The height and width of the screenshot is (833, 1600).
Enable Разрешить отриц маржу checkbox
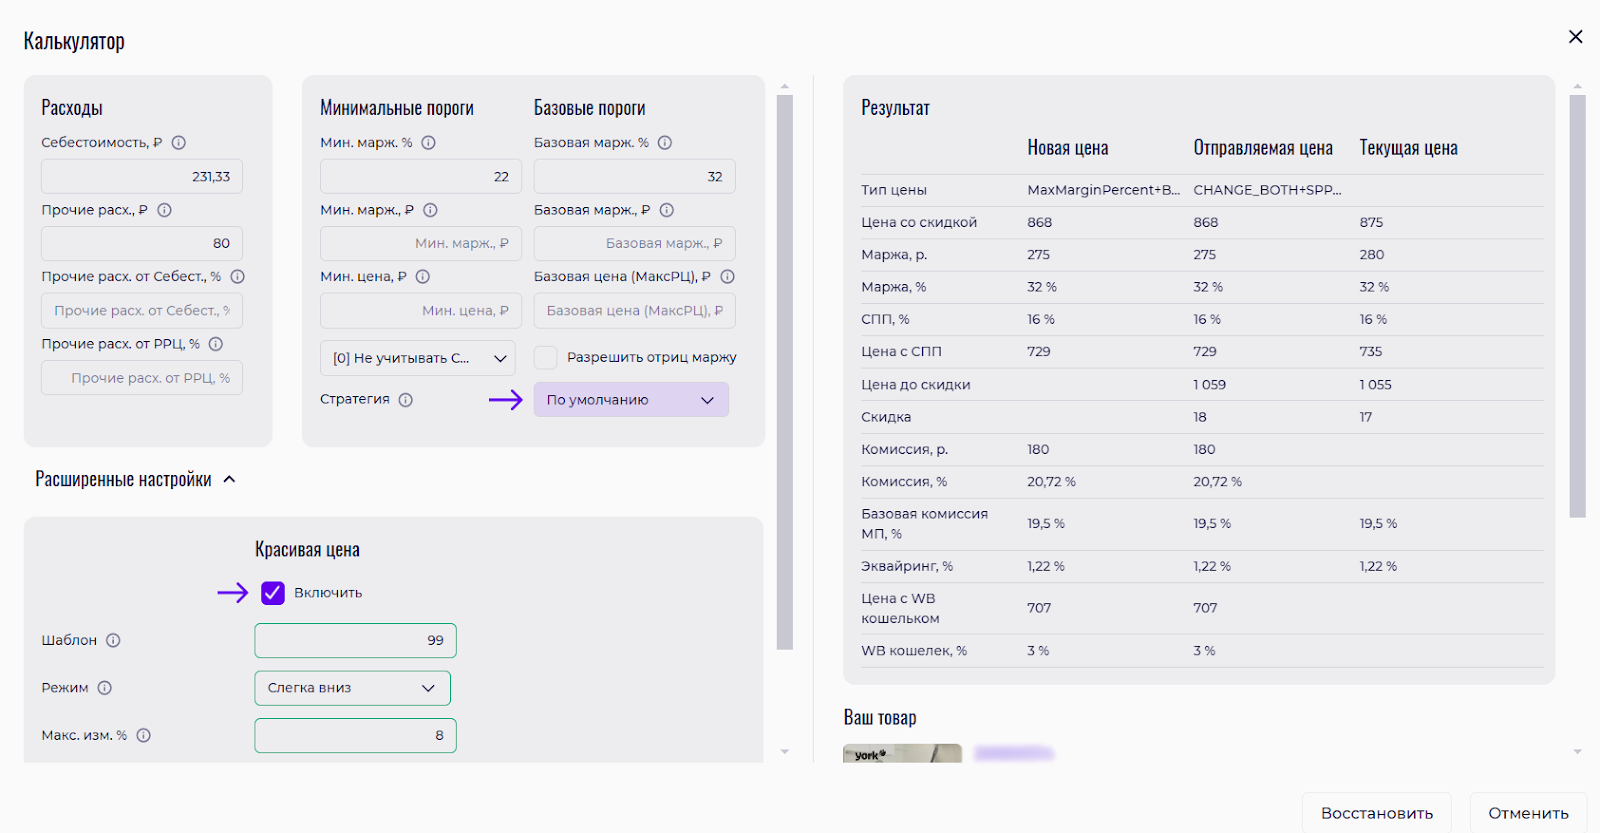546,358
